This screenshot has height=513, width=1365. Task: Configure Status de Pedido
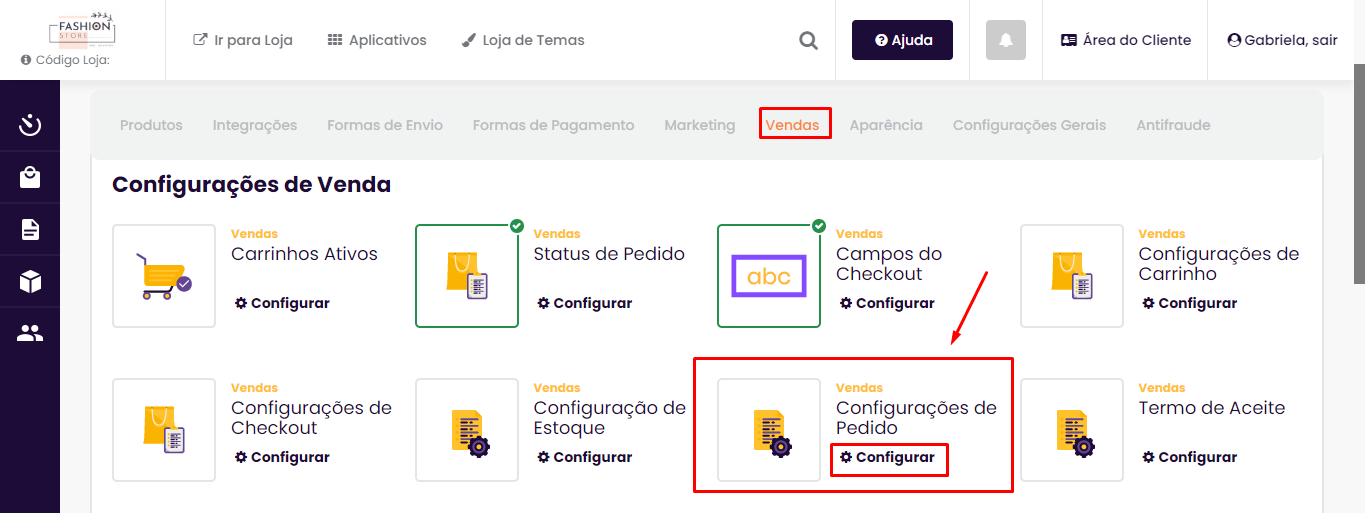[584, 303]
